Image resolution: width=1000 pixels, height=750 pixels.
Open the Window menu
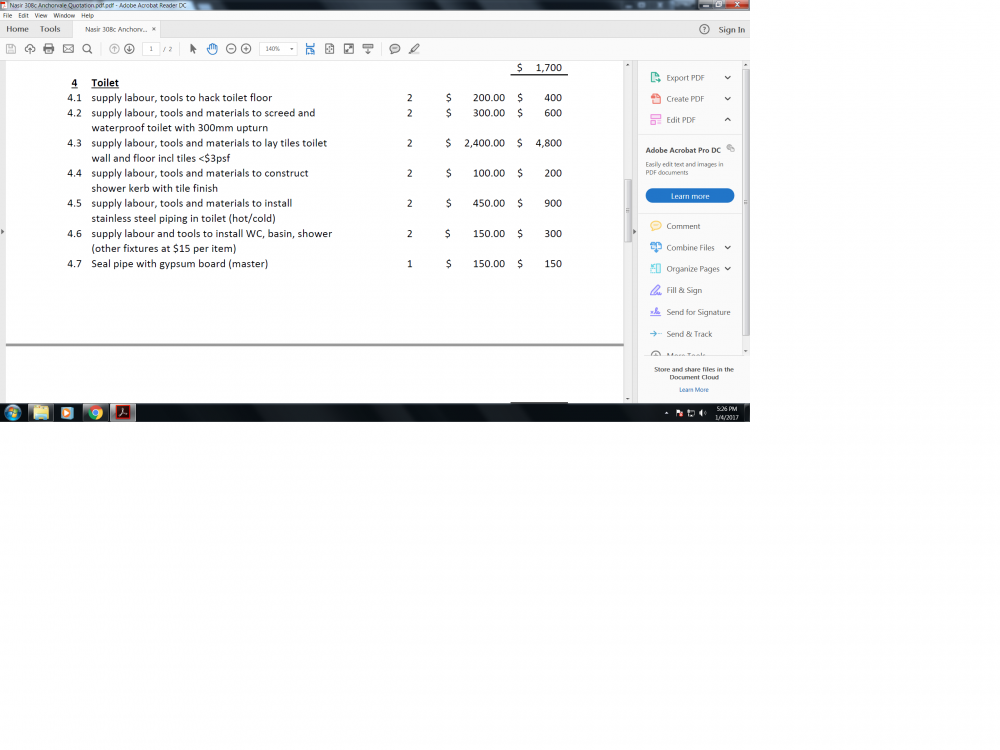pyautogui.click(x=64, y=15)
